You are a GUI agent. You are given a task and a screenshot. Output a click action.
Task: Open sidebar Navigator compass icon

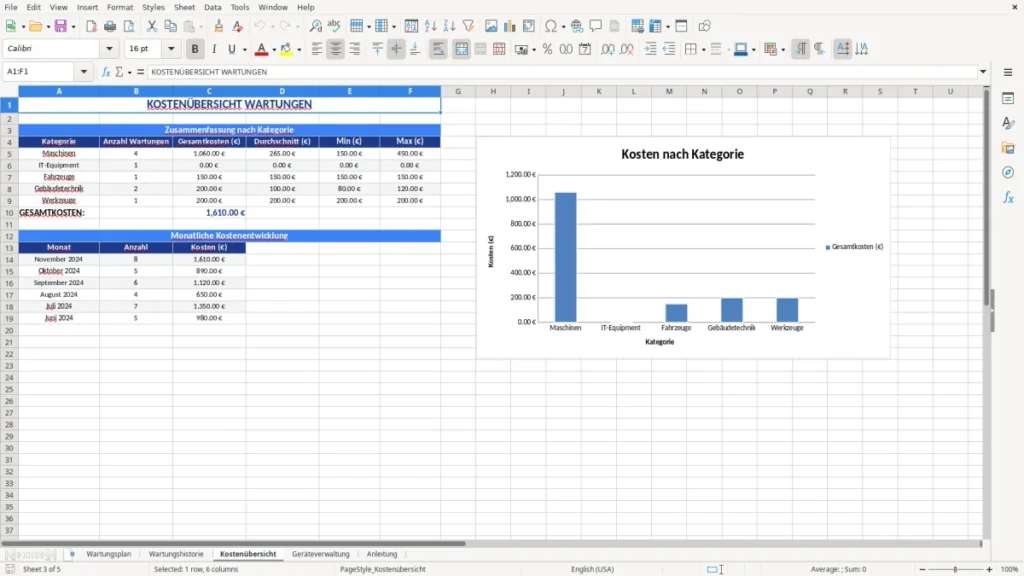point(1008,172)
